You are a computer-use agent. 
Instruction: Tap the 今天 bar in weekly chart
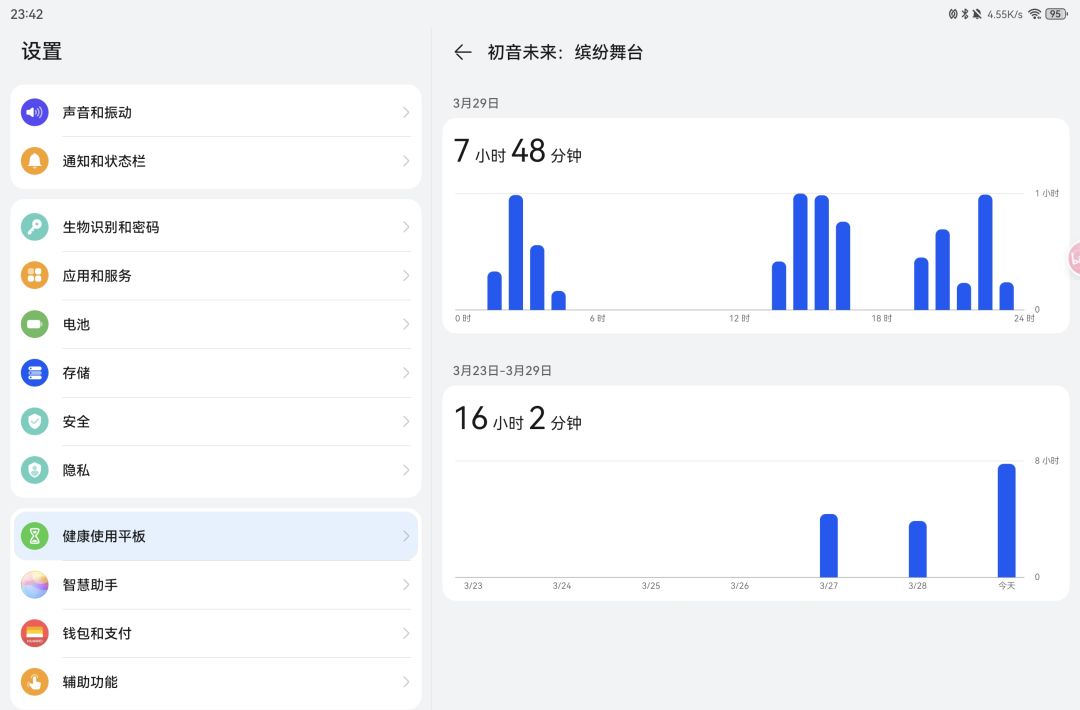(x=1006, y=521)
